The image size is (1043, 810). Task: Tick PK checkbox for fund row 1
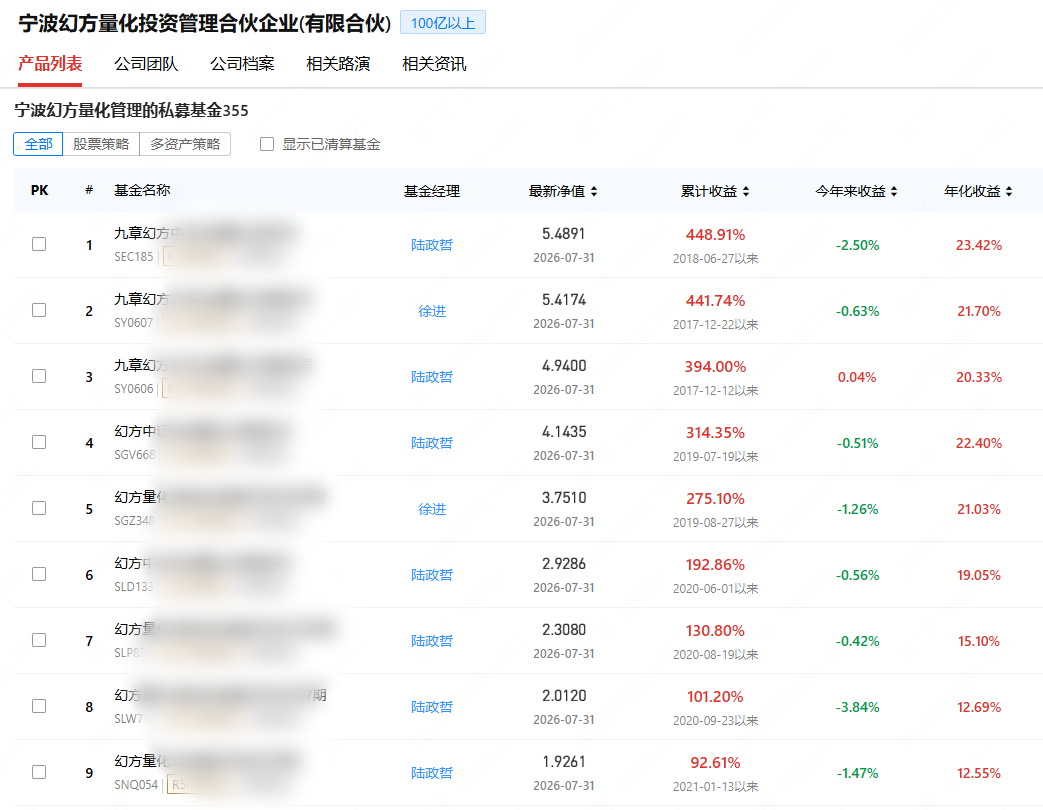click(39, 244)
